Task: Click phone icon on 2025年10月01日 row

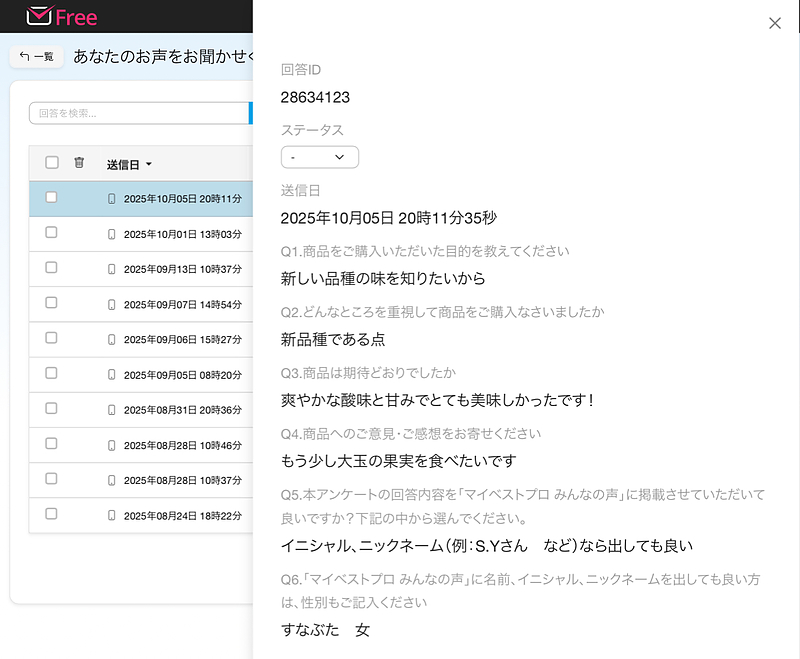Action: [x=112, y=234]
